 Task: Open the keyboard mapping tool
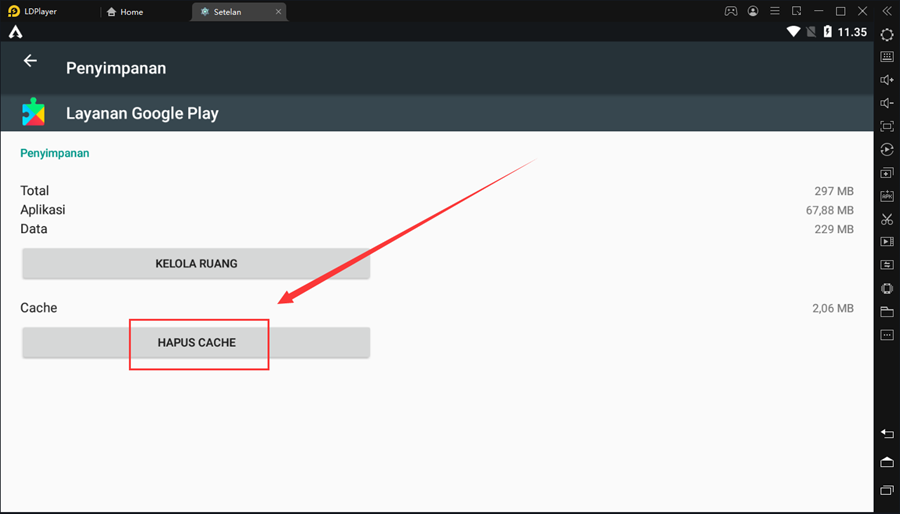(x=887, y=57)
